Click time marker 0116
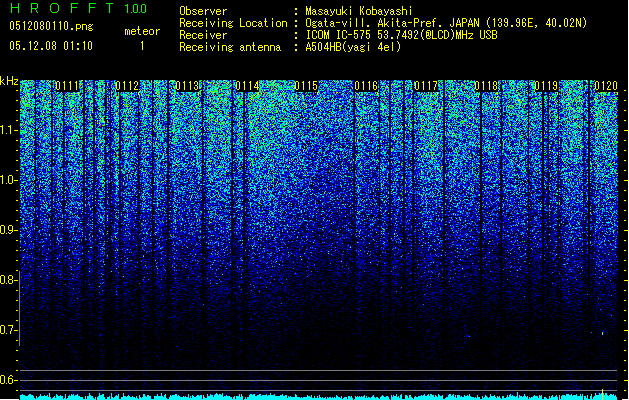Screen dimensions: 629x400 point(366,86)
